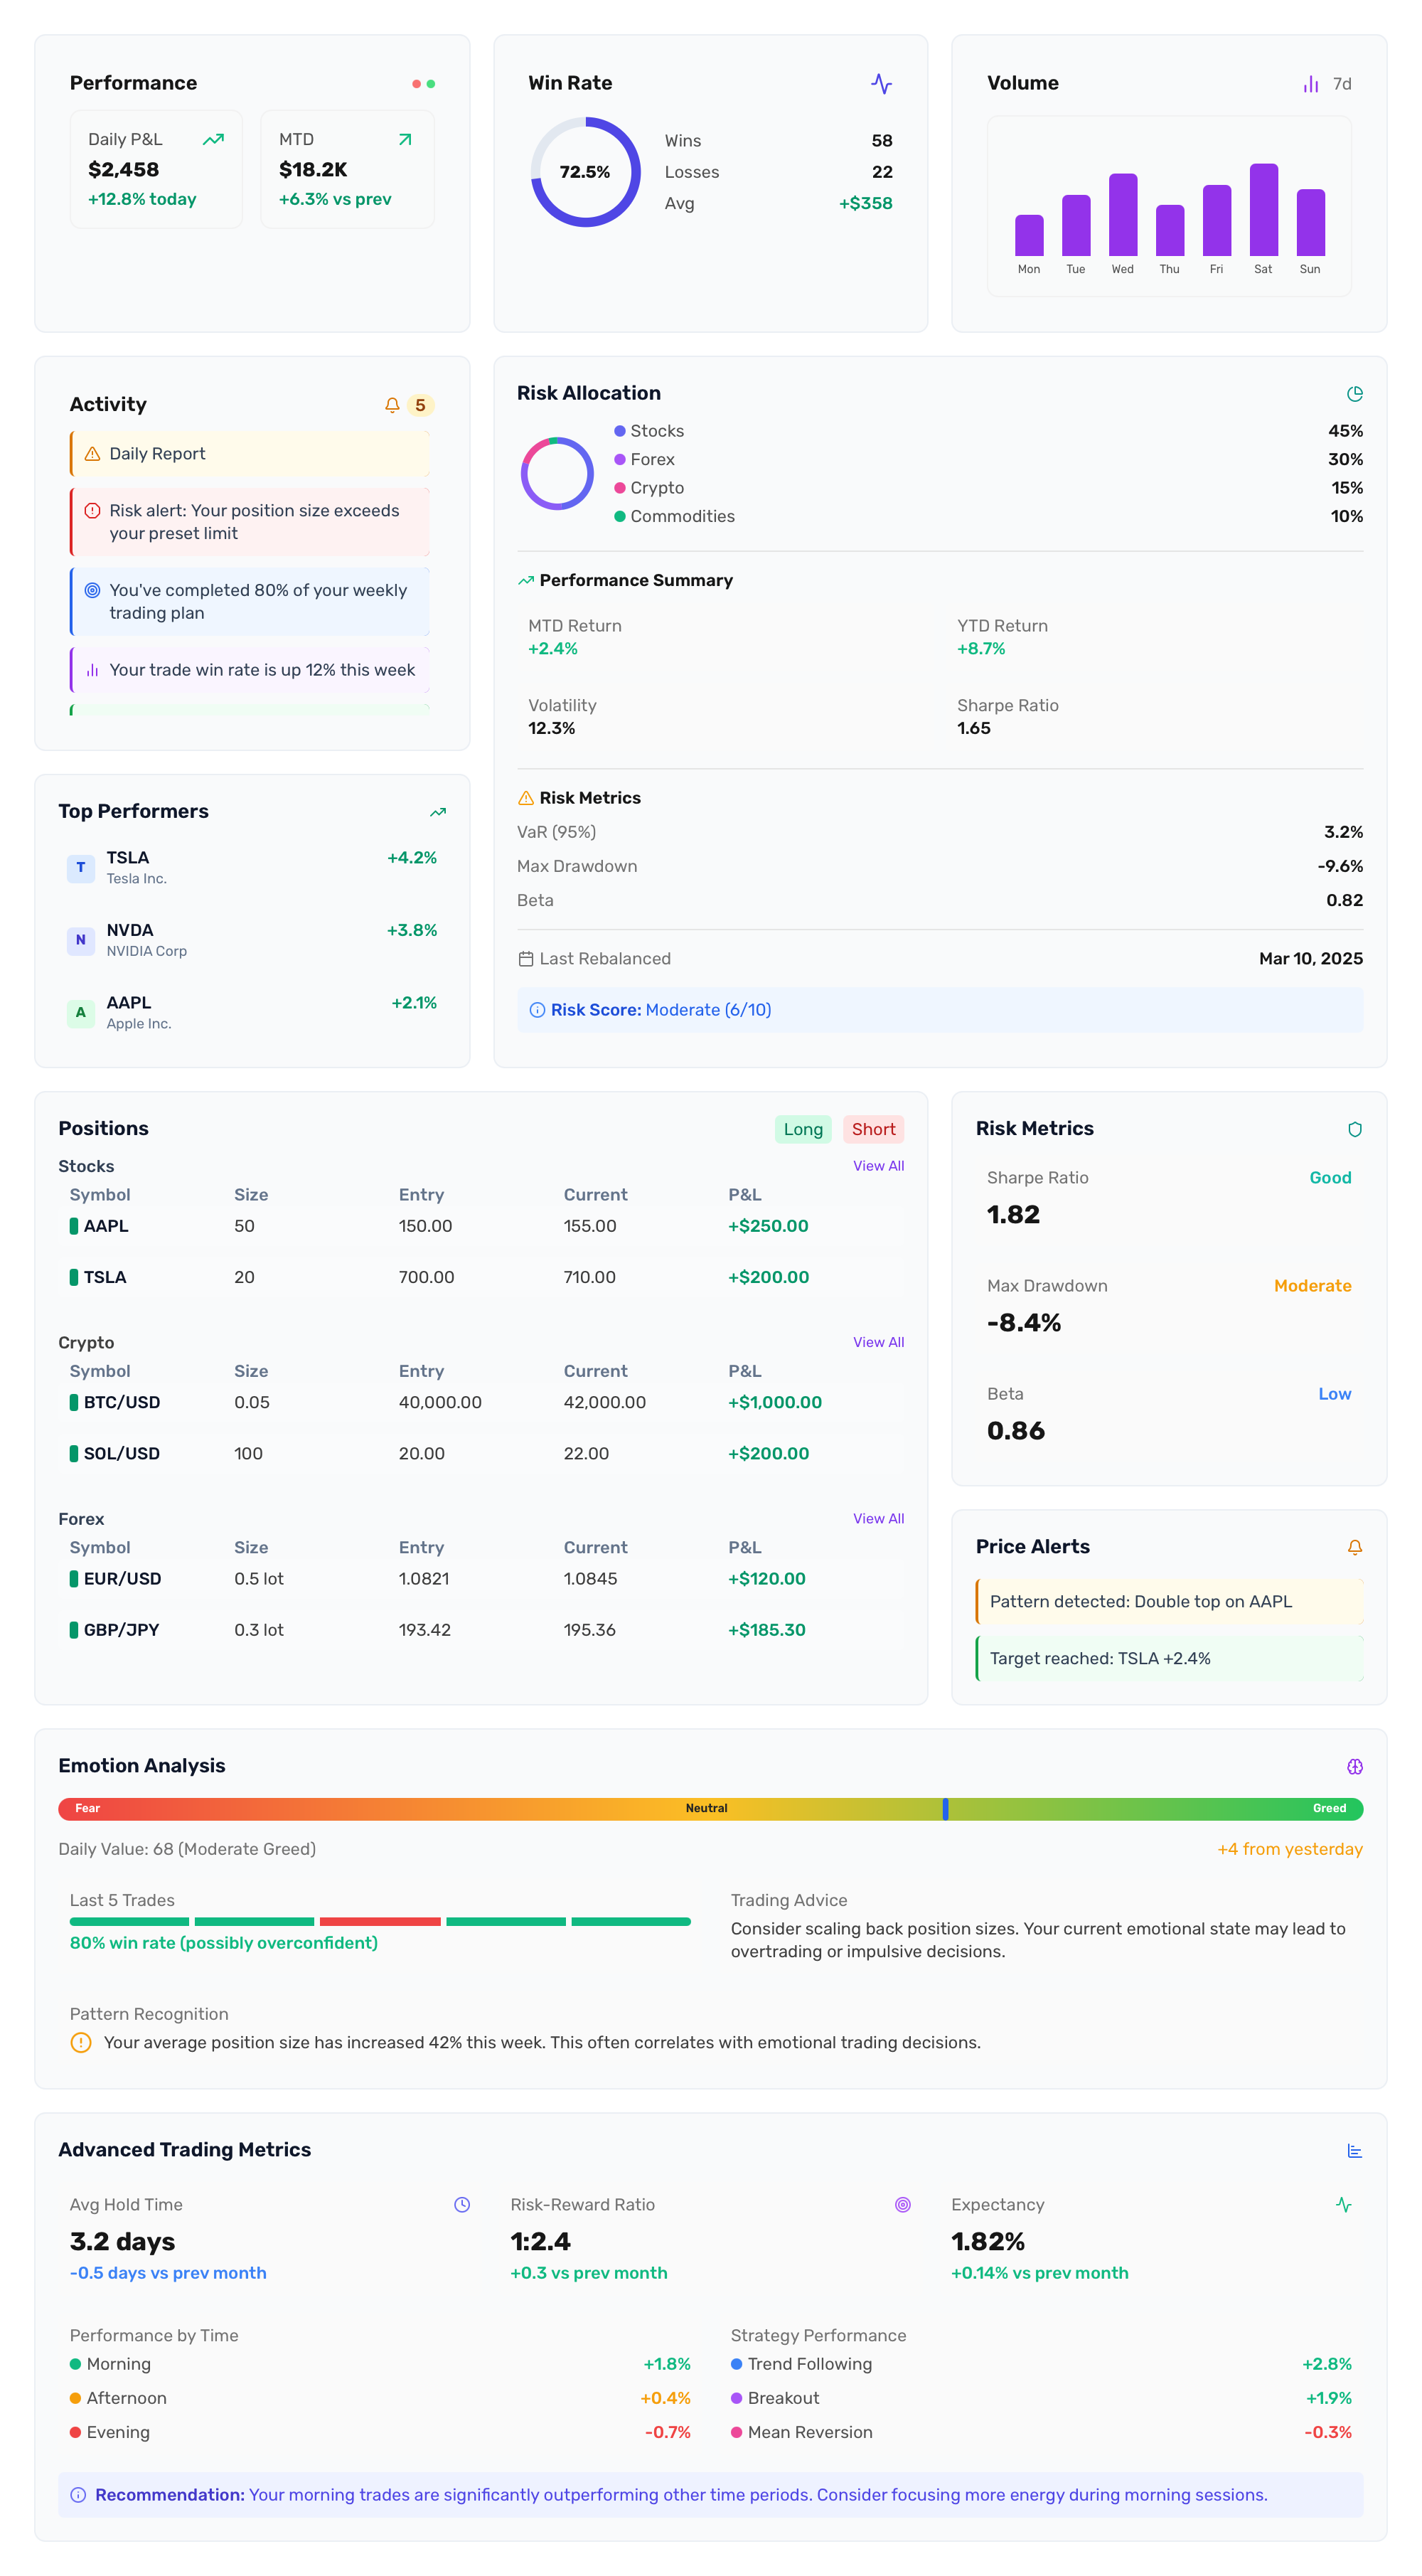Image resolution: width=1422 pixels, height=2576 pixels.
Task: Click the target icon beside Risk-Reward Ratio
Action: pyautogui.click(x=903, y=2204)
